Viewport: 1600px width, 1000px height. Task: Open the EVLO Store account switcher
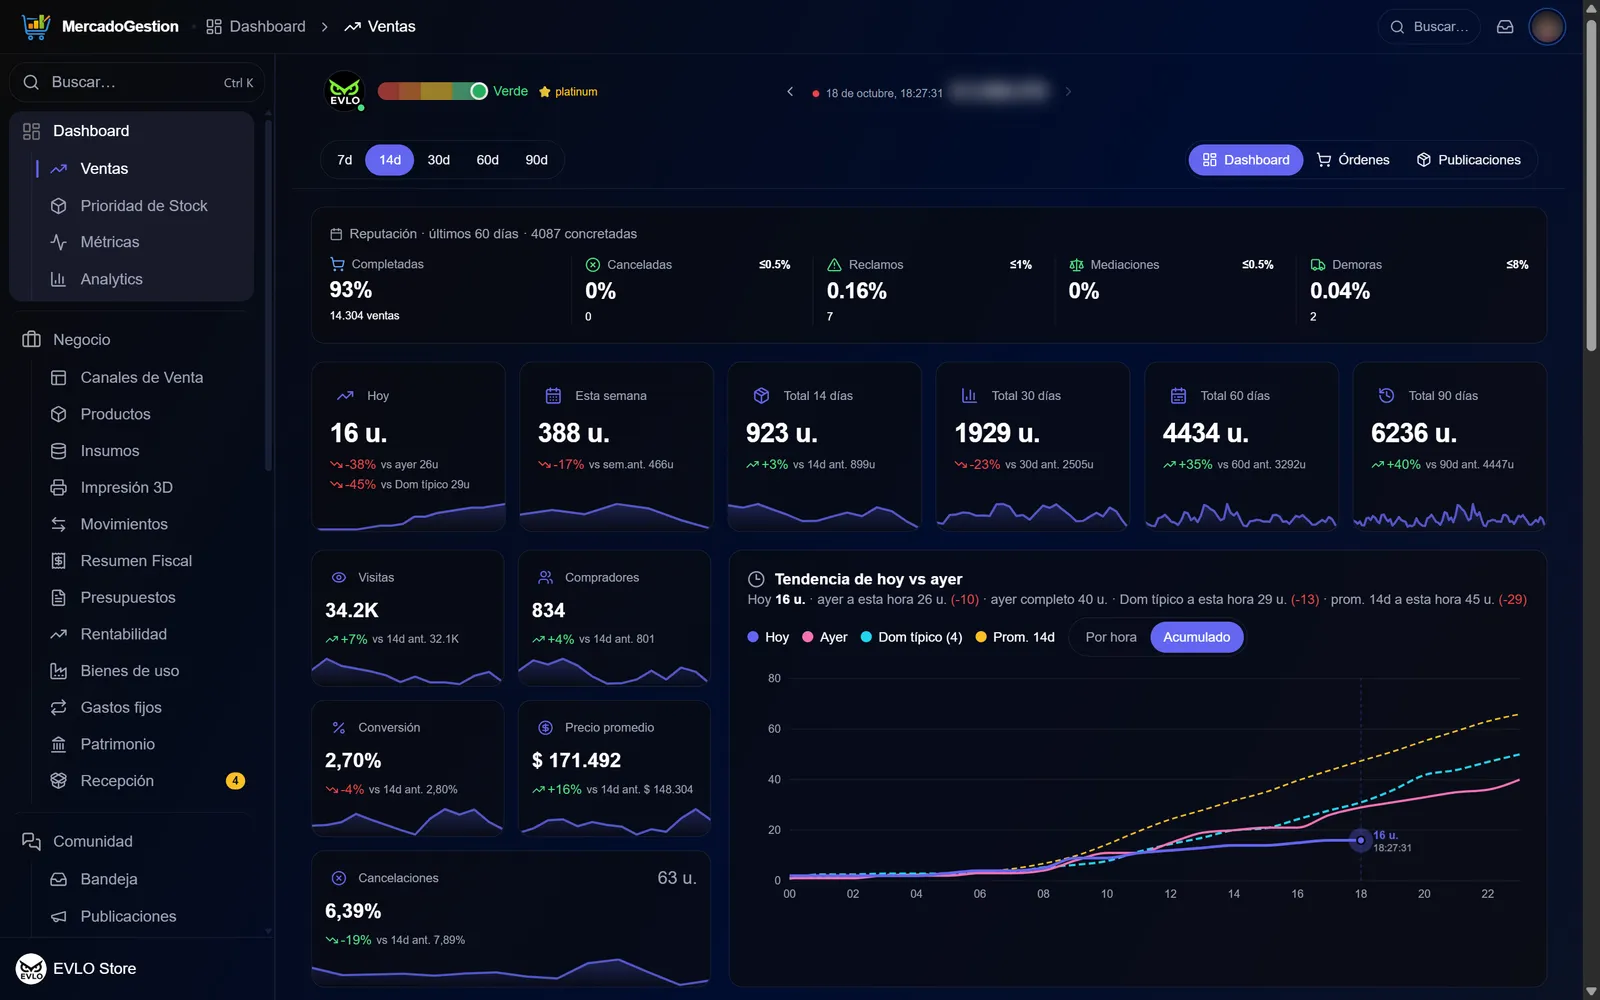137,968
